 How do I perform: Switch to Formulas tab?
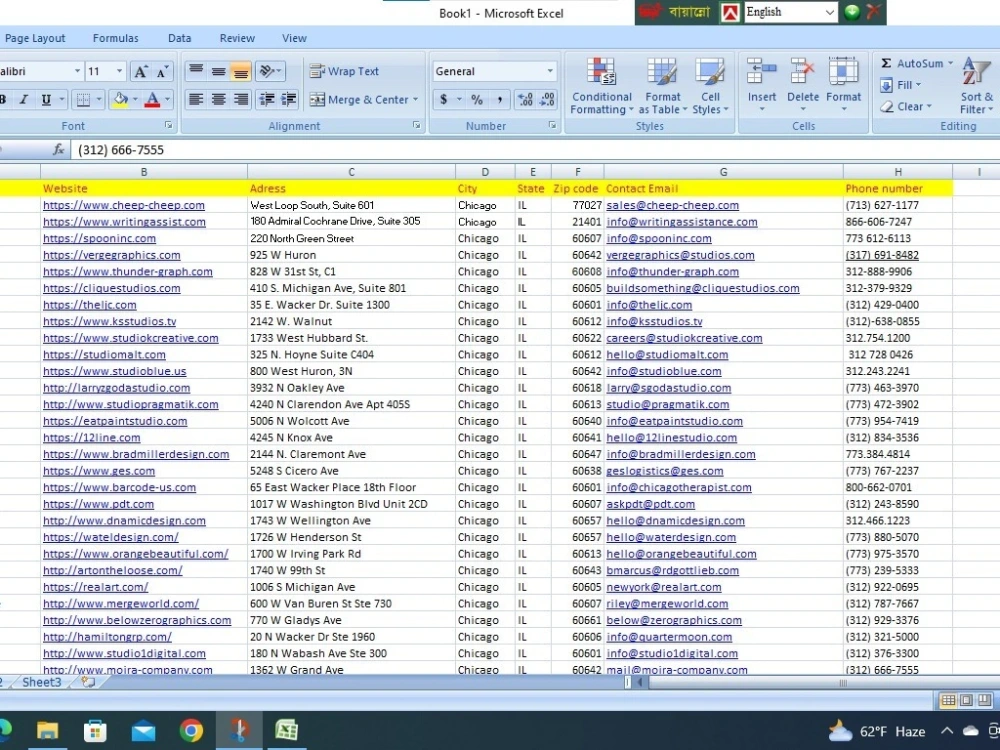(x=115, y=38)
